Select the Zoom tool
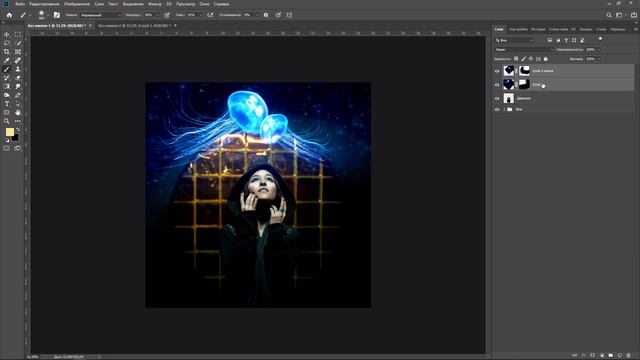640x360 pixels. [7, 121]
